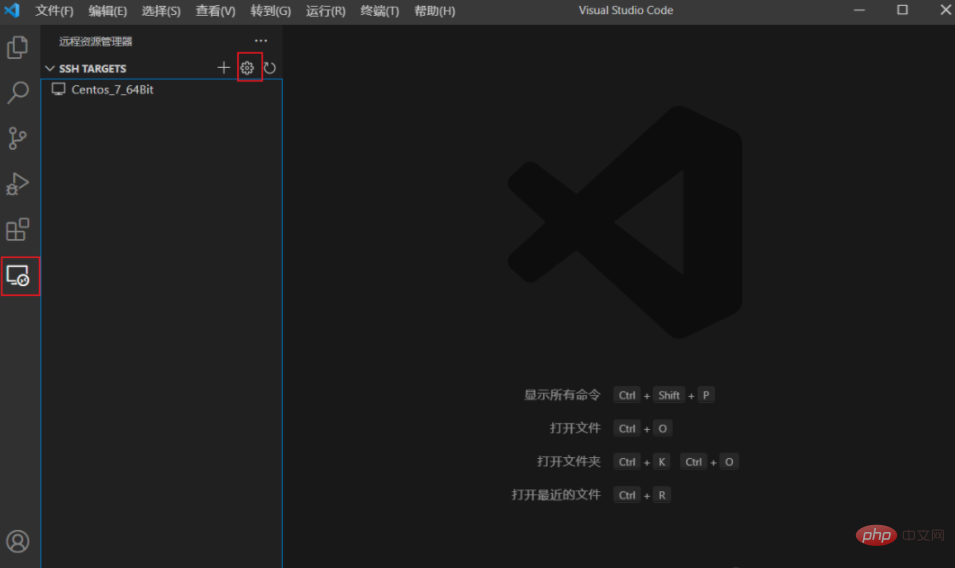Click the 远程资源管理器 panel title
Image resolution: width=955 pixels, height=568 pixels.
pyautogui.click(x=96, y=41)
